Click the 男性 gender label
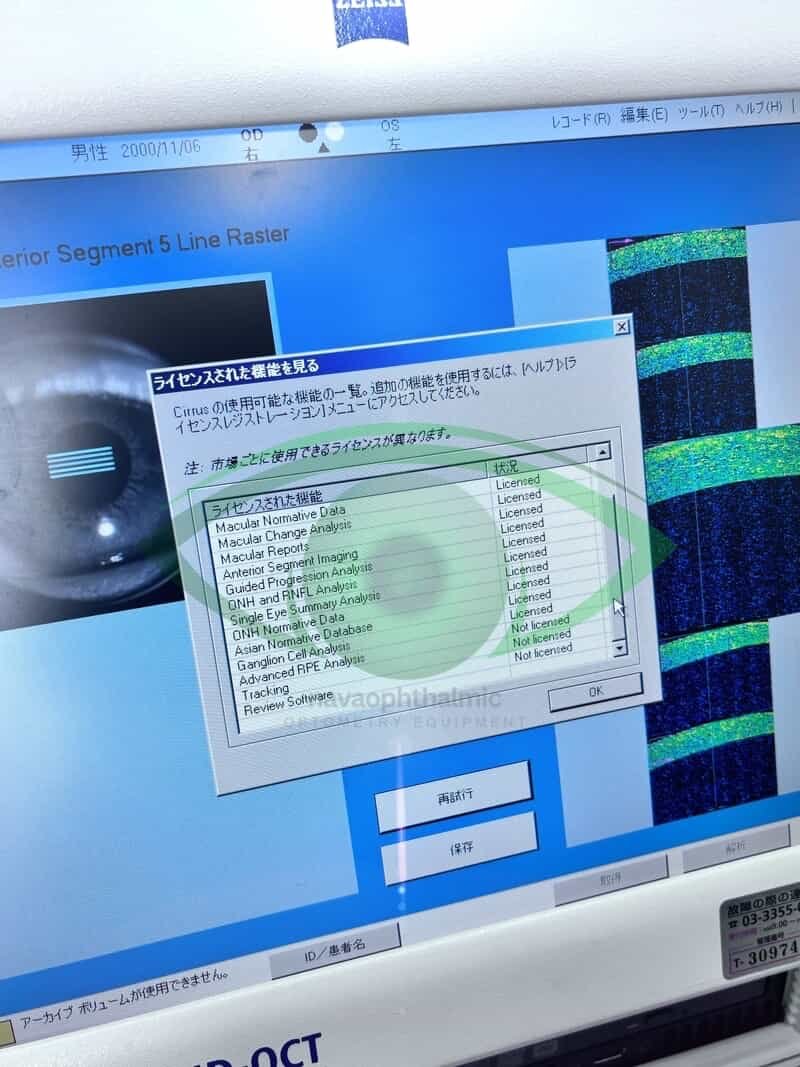This screenshot has height=1067, width=800. click(x=90, y=152)
